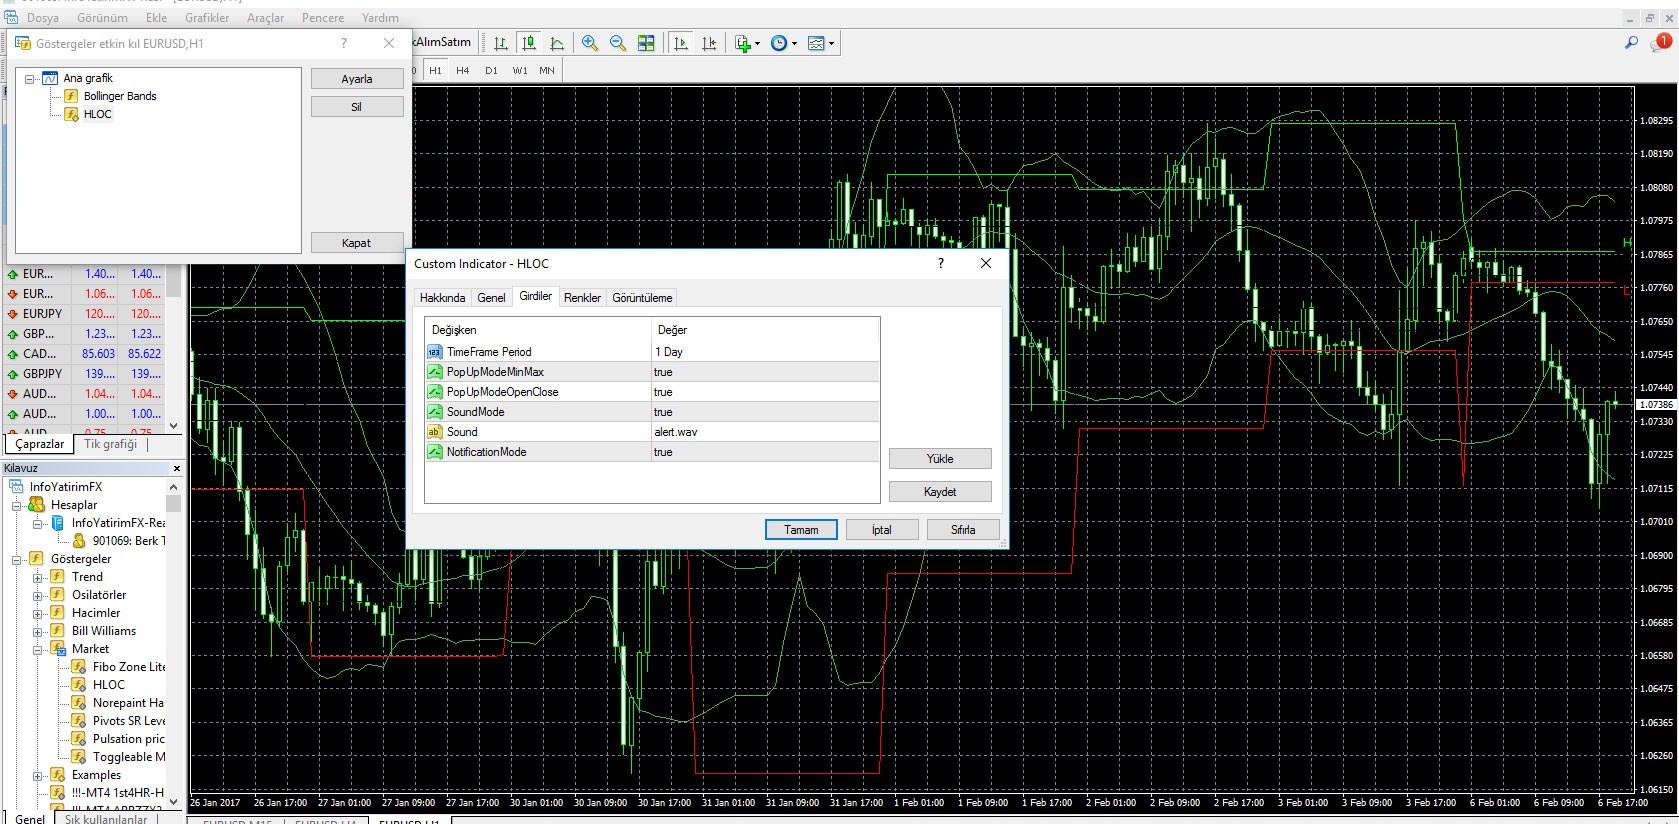Click Sıfırla to reset inputs
Image resolution: width=1679 pixels, height=824 pixels.
coord(963,530)
